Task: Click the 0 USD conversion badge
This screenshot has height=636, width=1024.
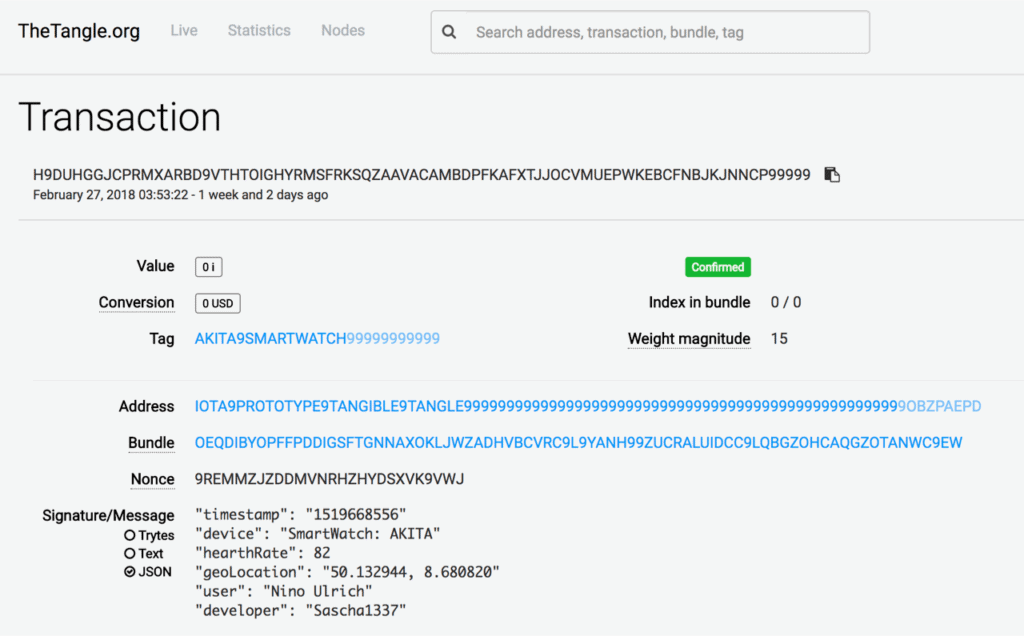Action: 217,303
